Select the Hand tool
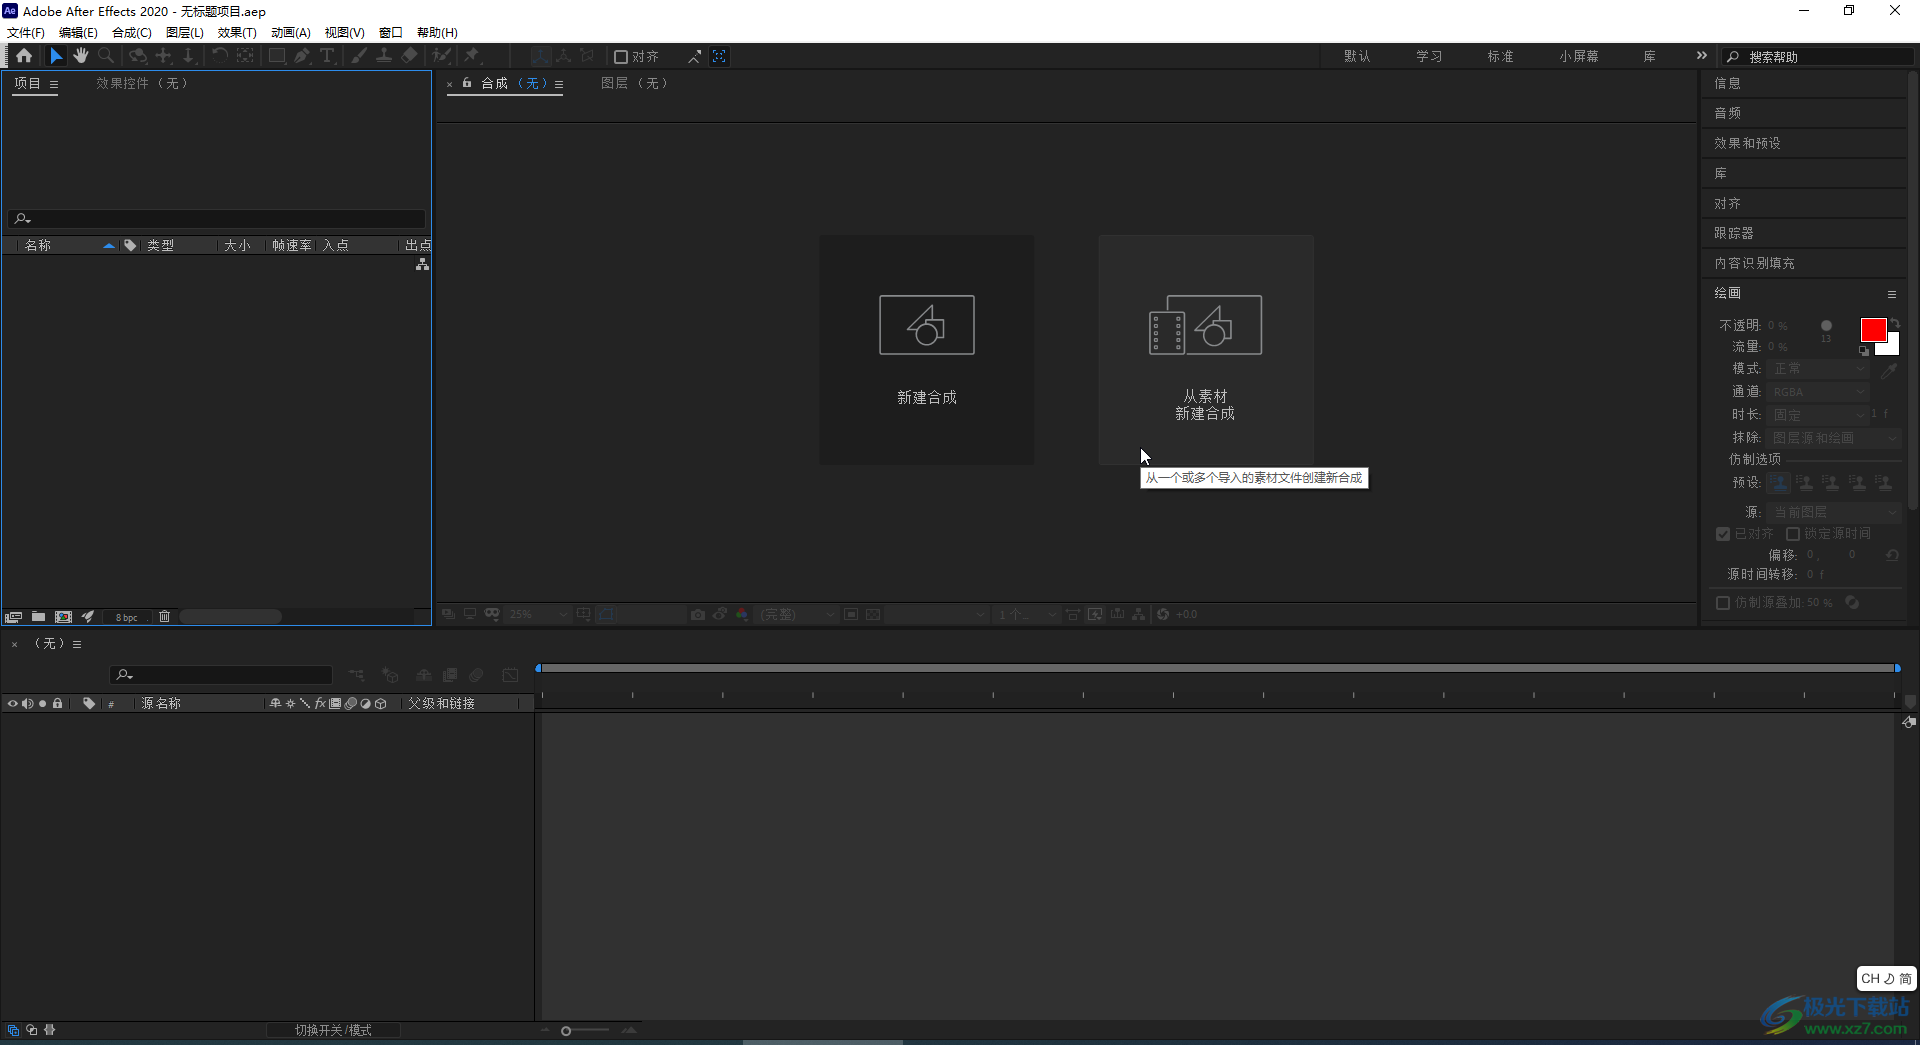 tap(81, 56)
